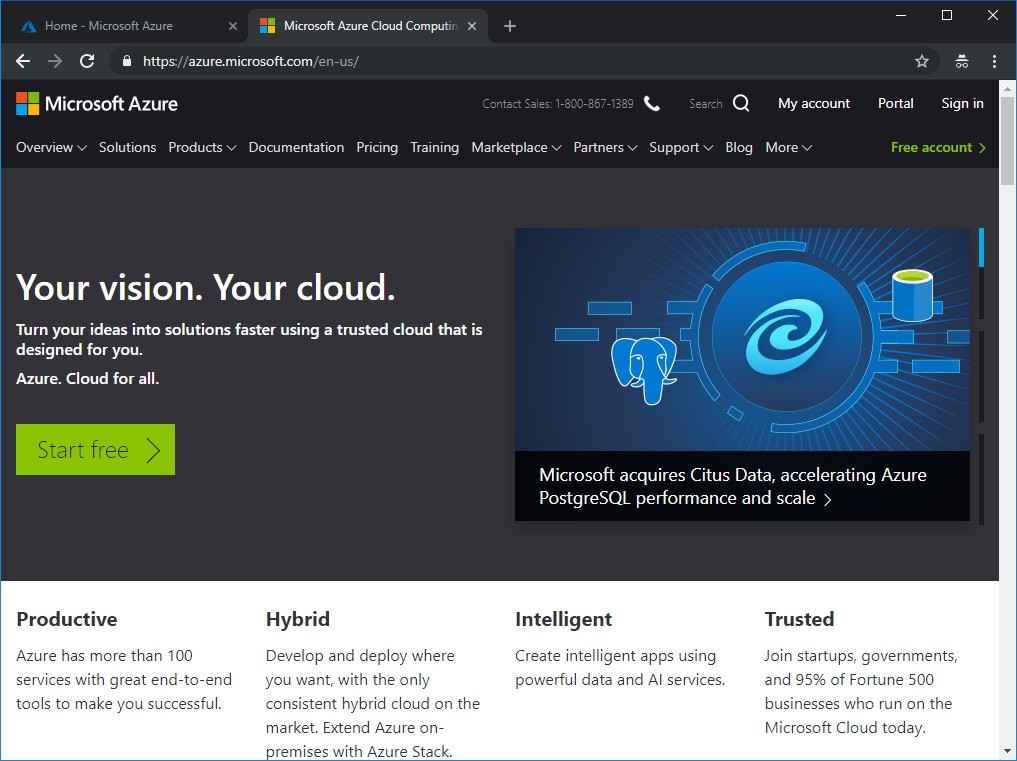This screenshot has width=1017, height=761.
Task: Switch to Home - Microsoft Azure tab
Action: pos(108,26)
